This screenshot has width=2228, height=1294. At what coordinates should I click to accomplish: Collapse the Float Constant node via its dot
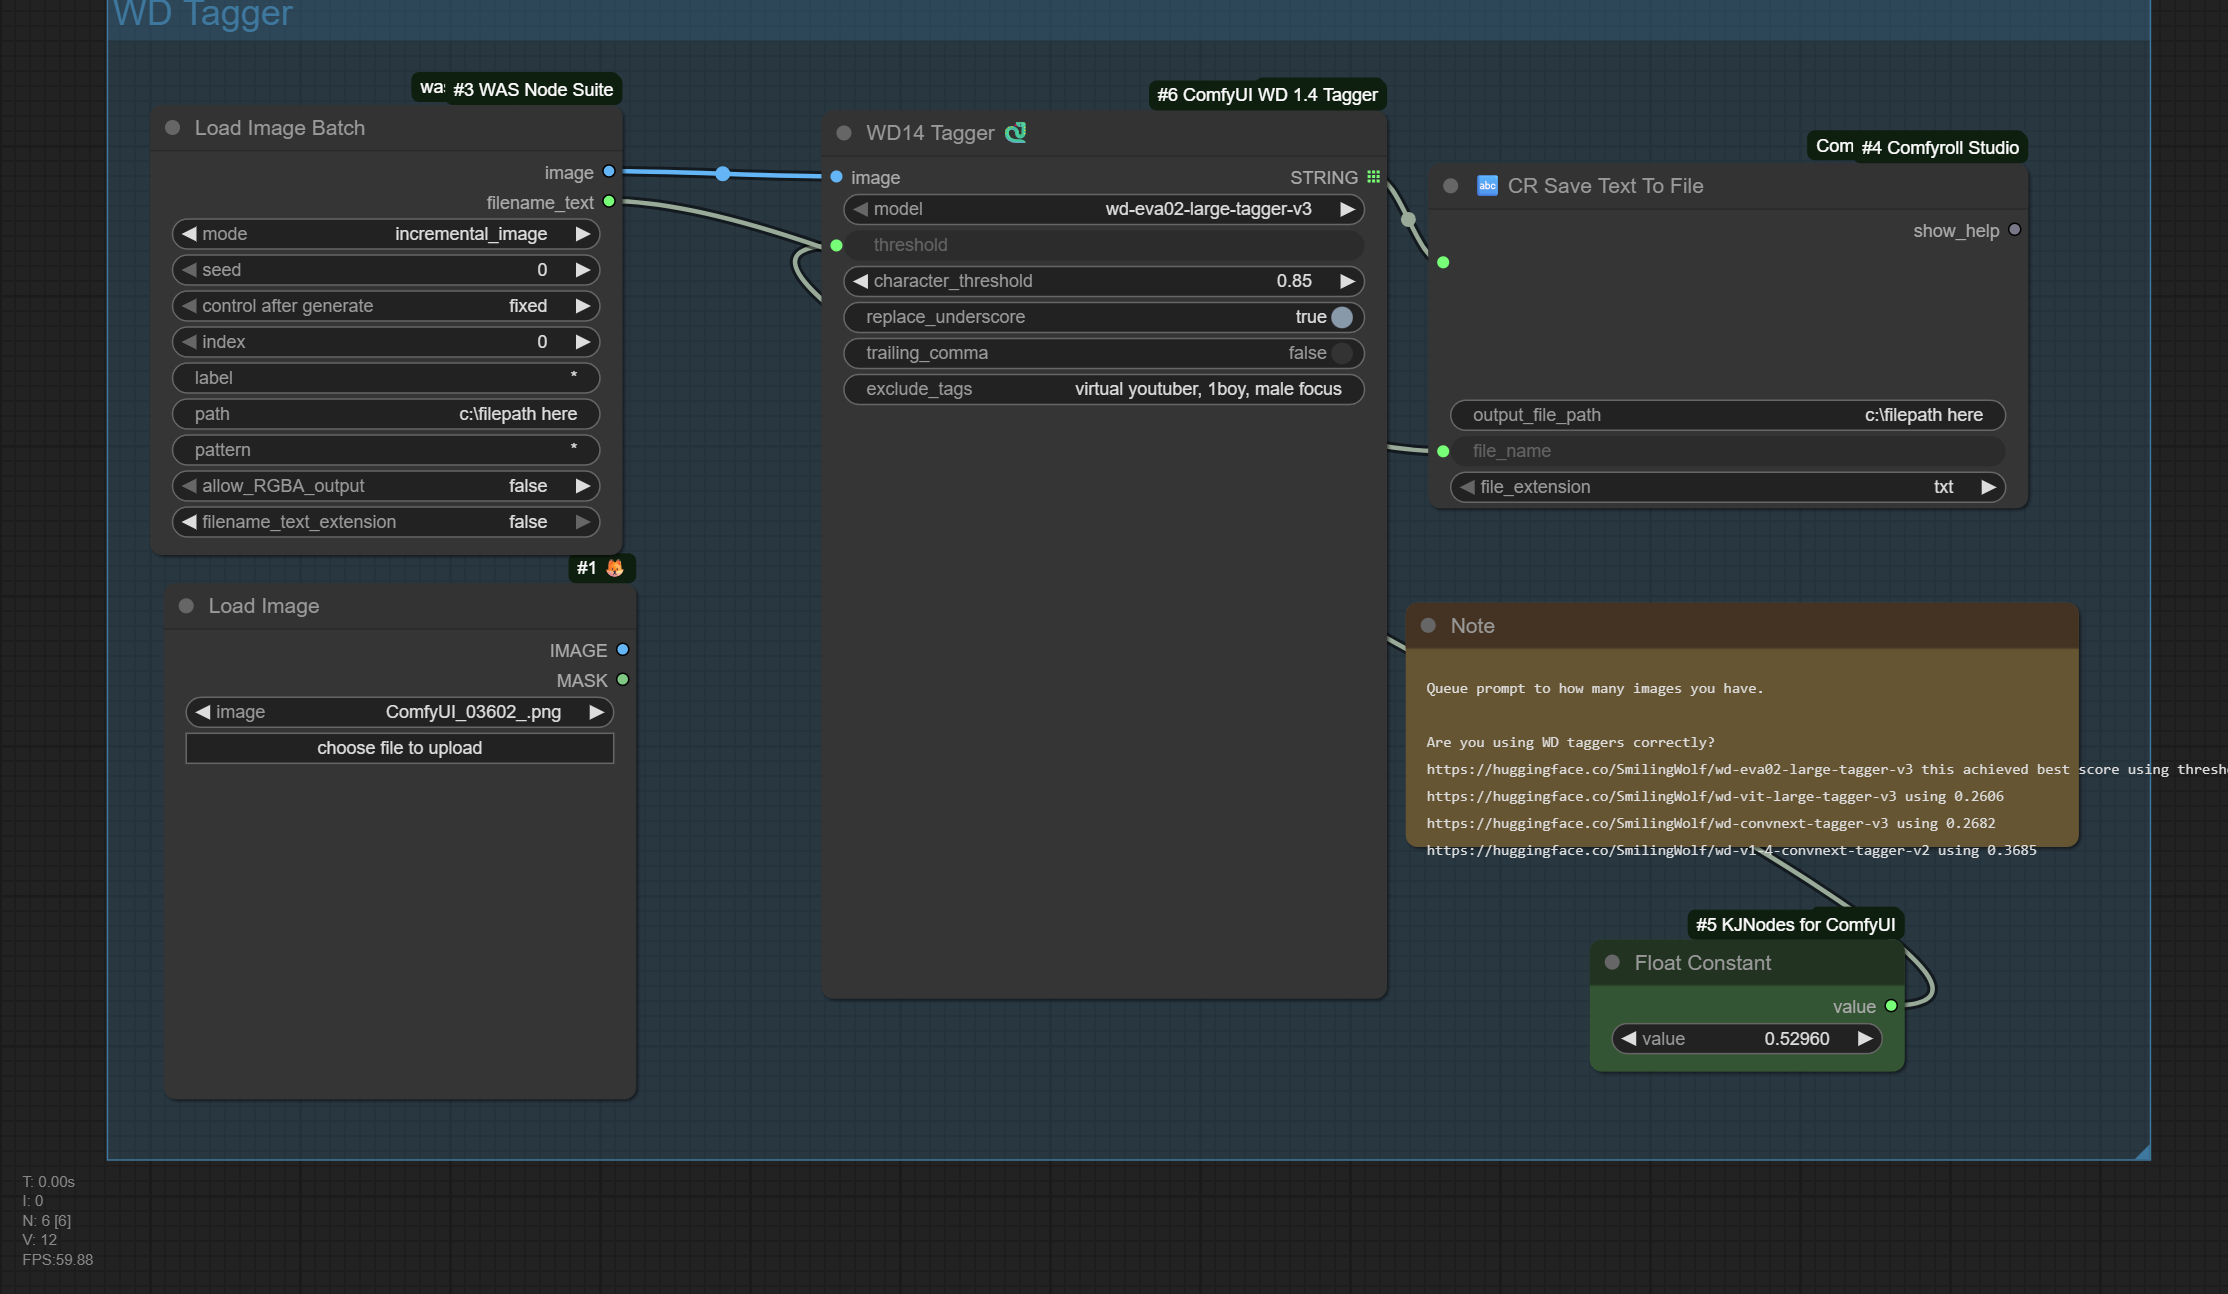tap(1612, 962)
